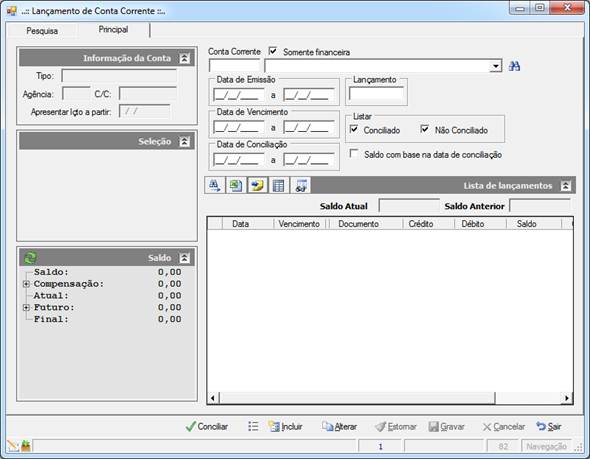Click the Data de Vencimento start date field
Screen dimensions: 590x459
coord(239,127)
